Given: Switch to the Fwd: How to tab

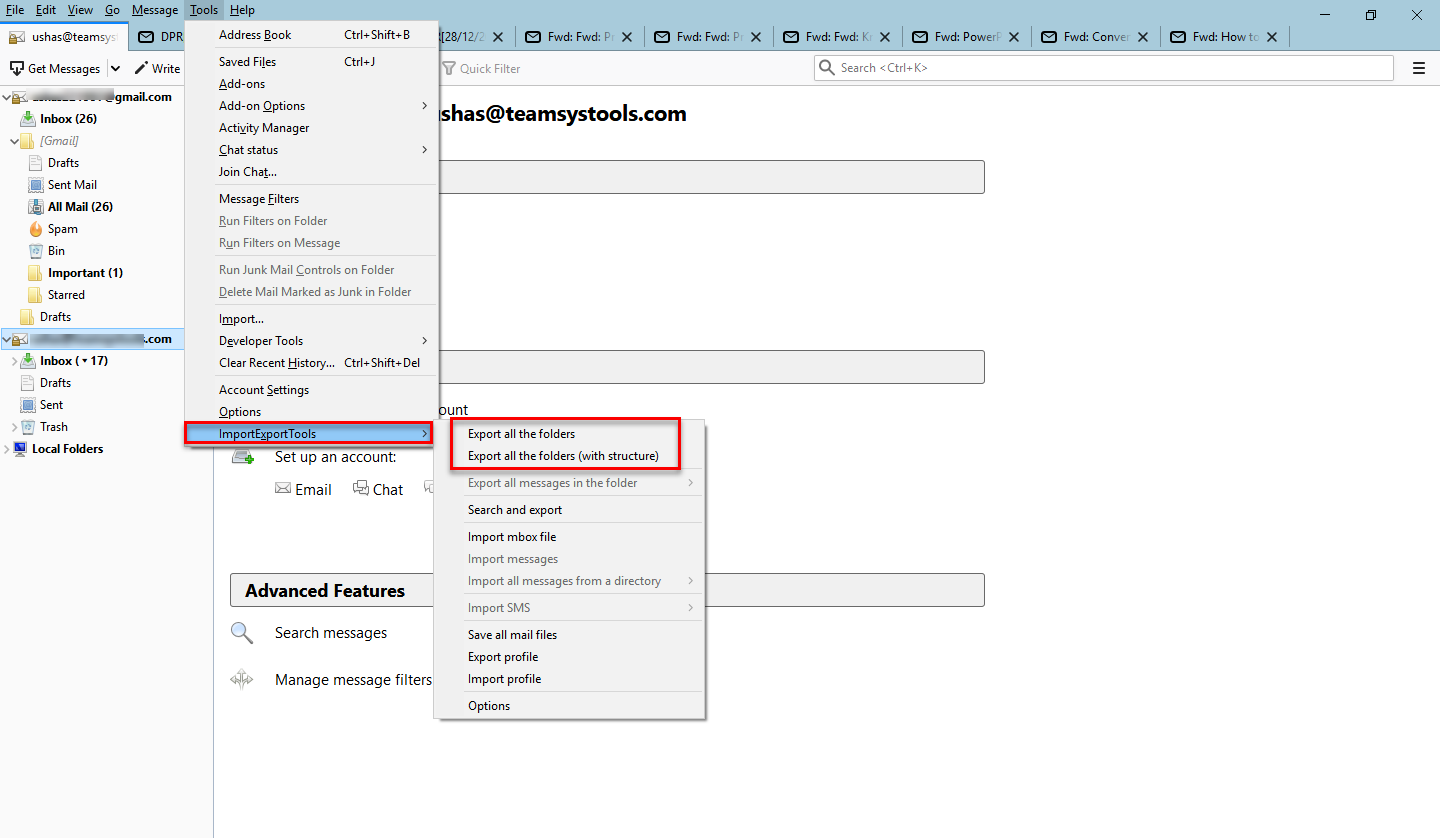Looking at the screenshot, I should click(1225, 37).
